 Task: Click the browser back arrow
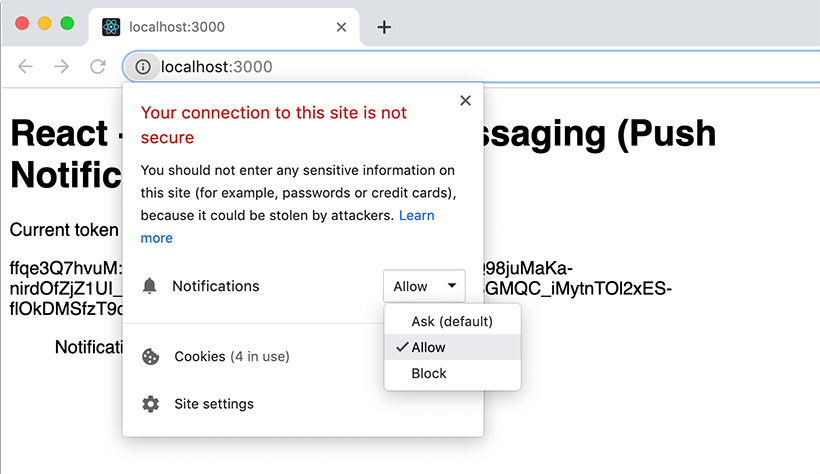click(26, 67)
